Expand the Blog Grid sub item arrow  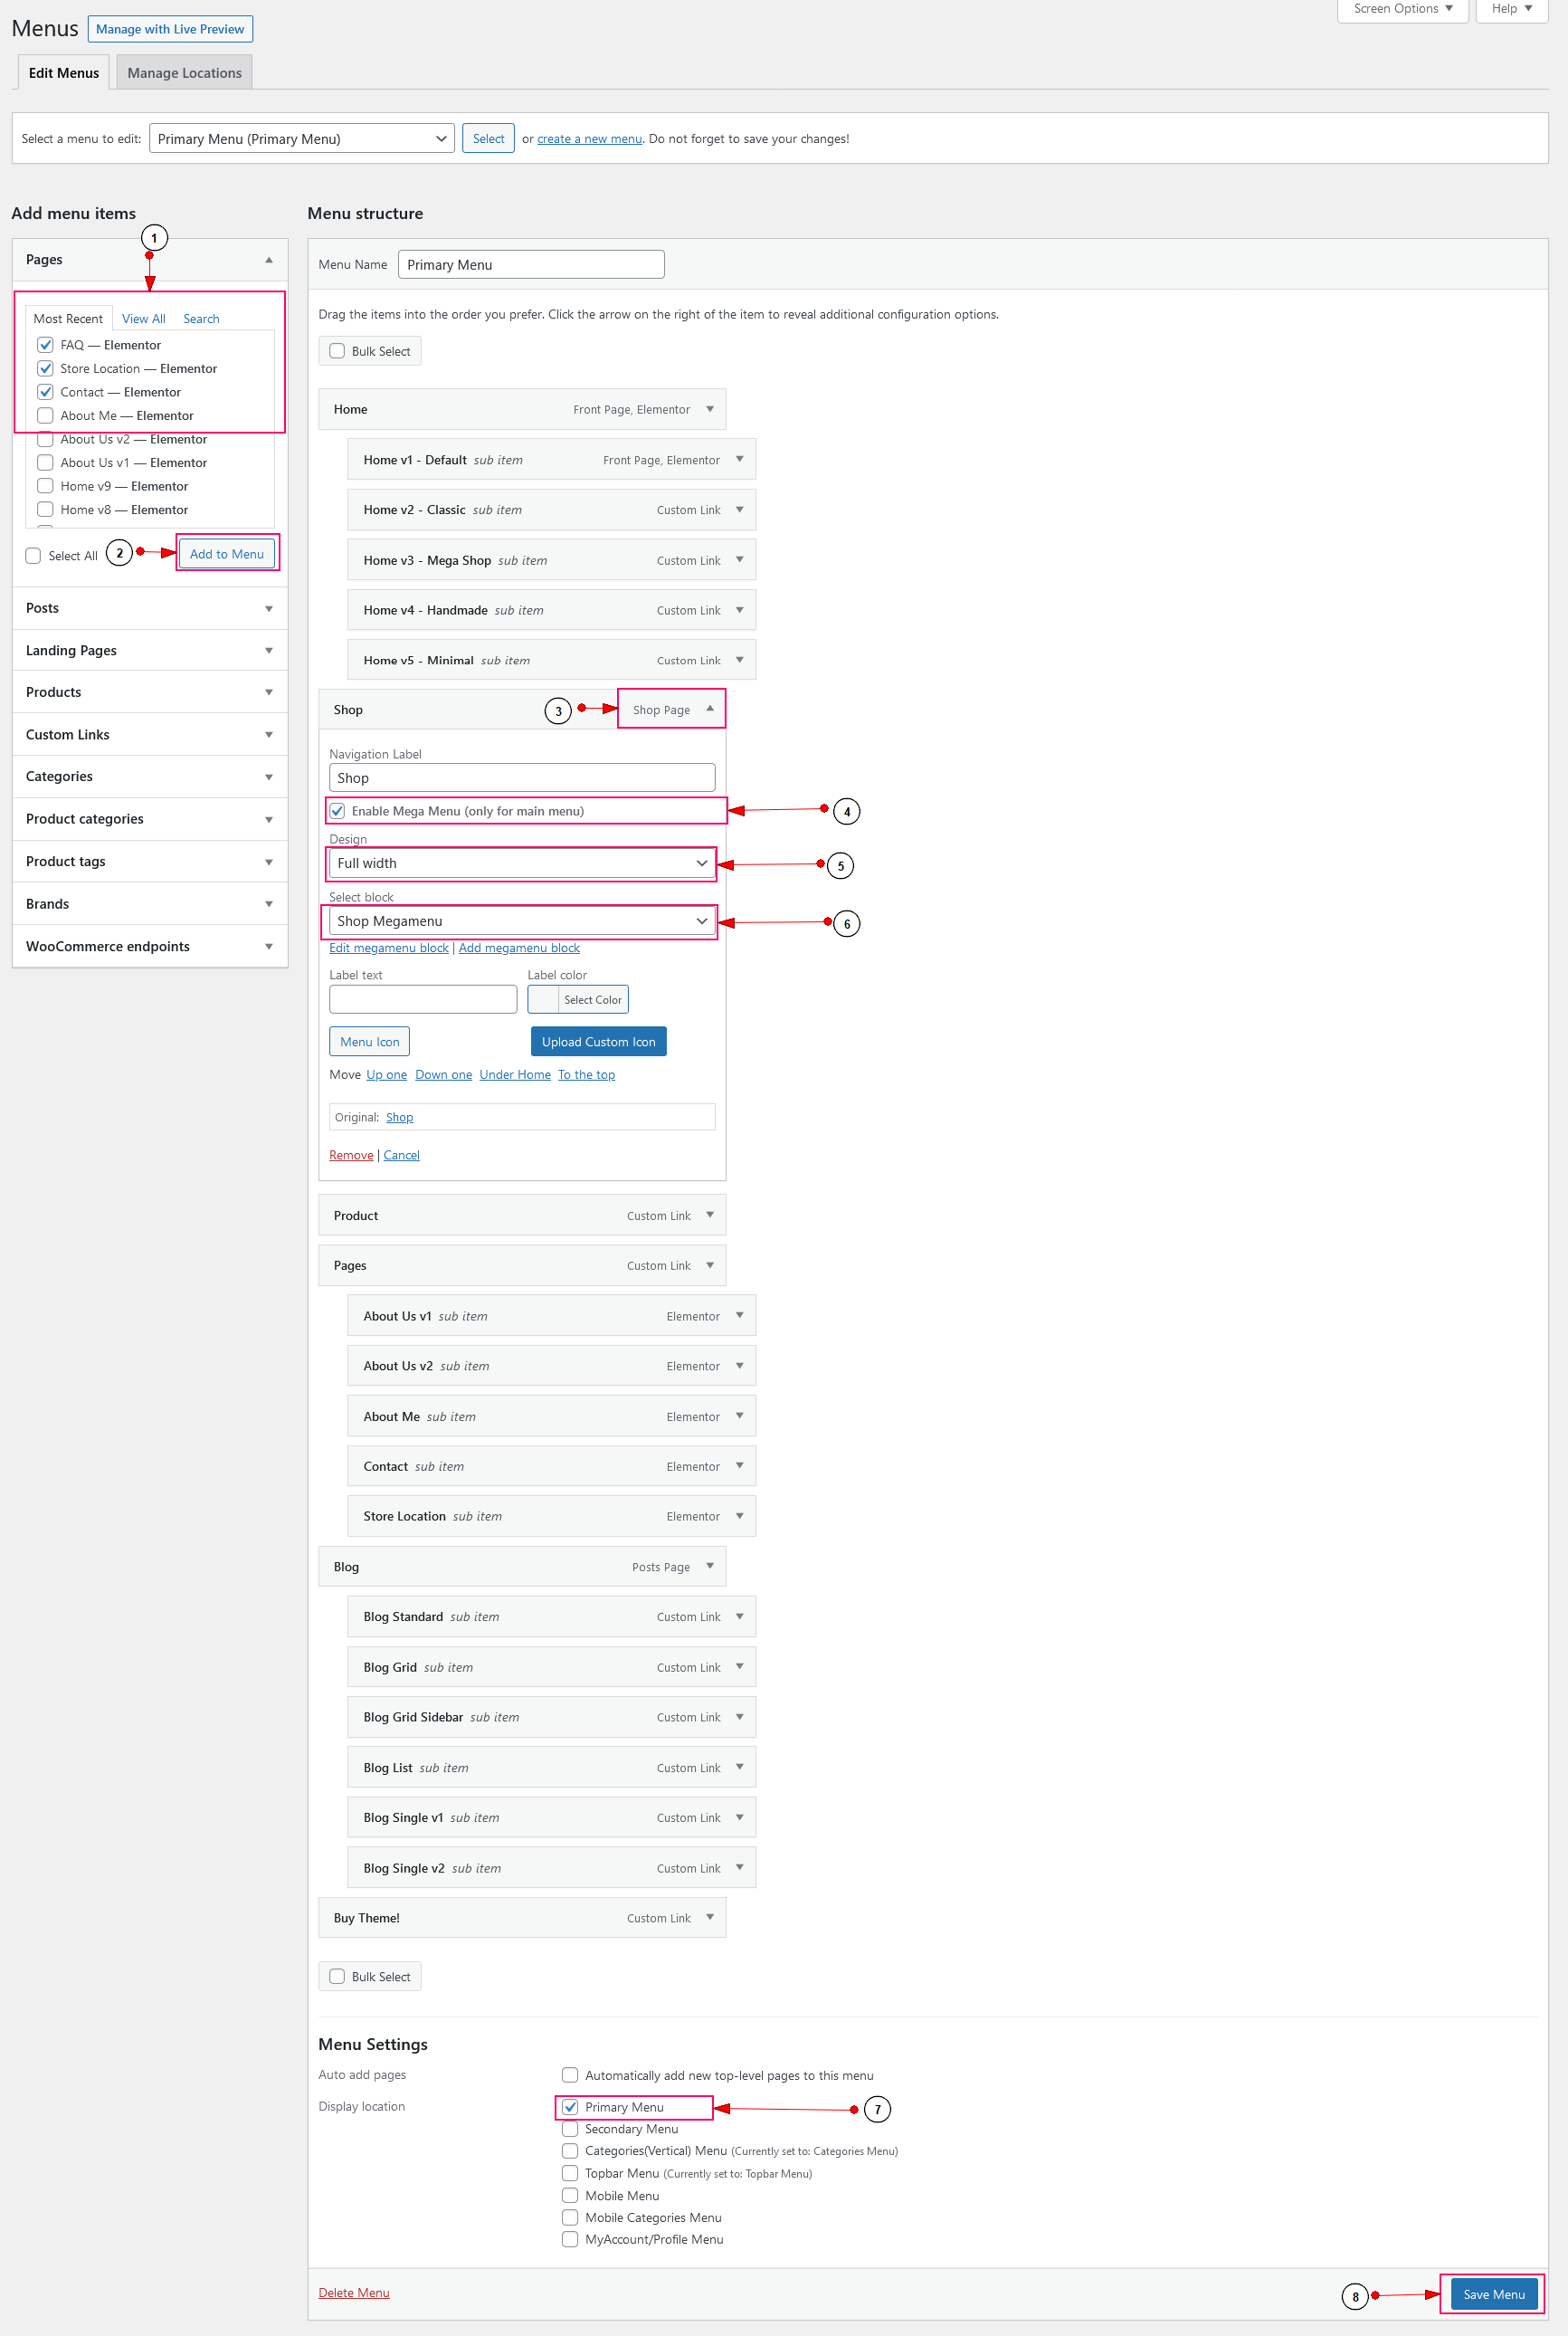point(739,1667)
